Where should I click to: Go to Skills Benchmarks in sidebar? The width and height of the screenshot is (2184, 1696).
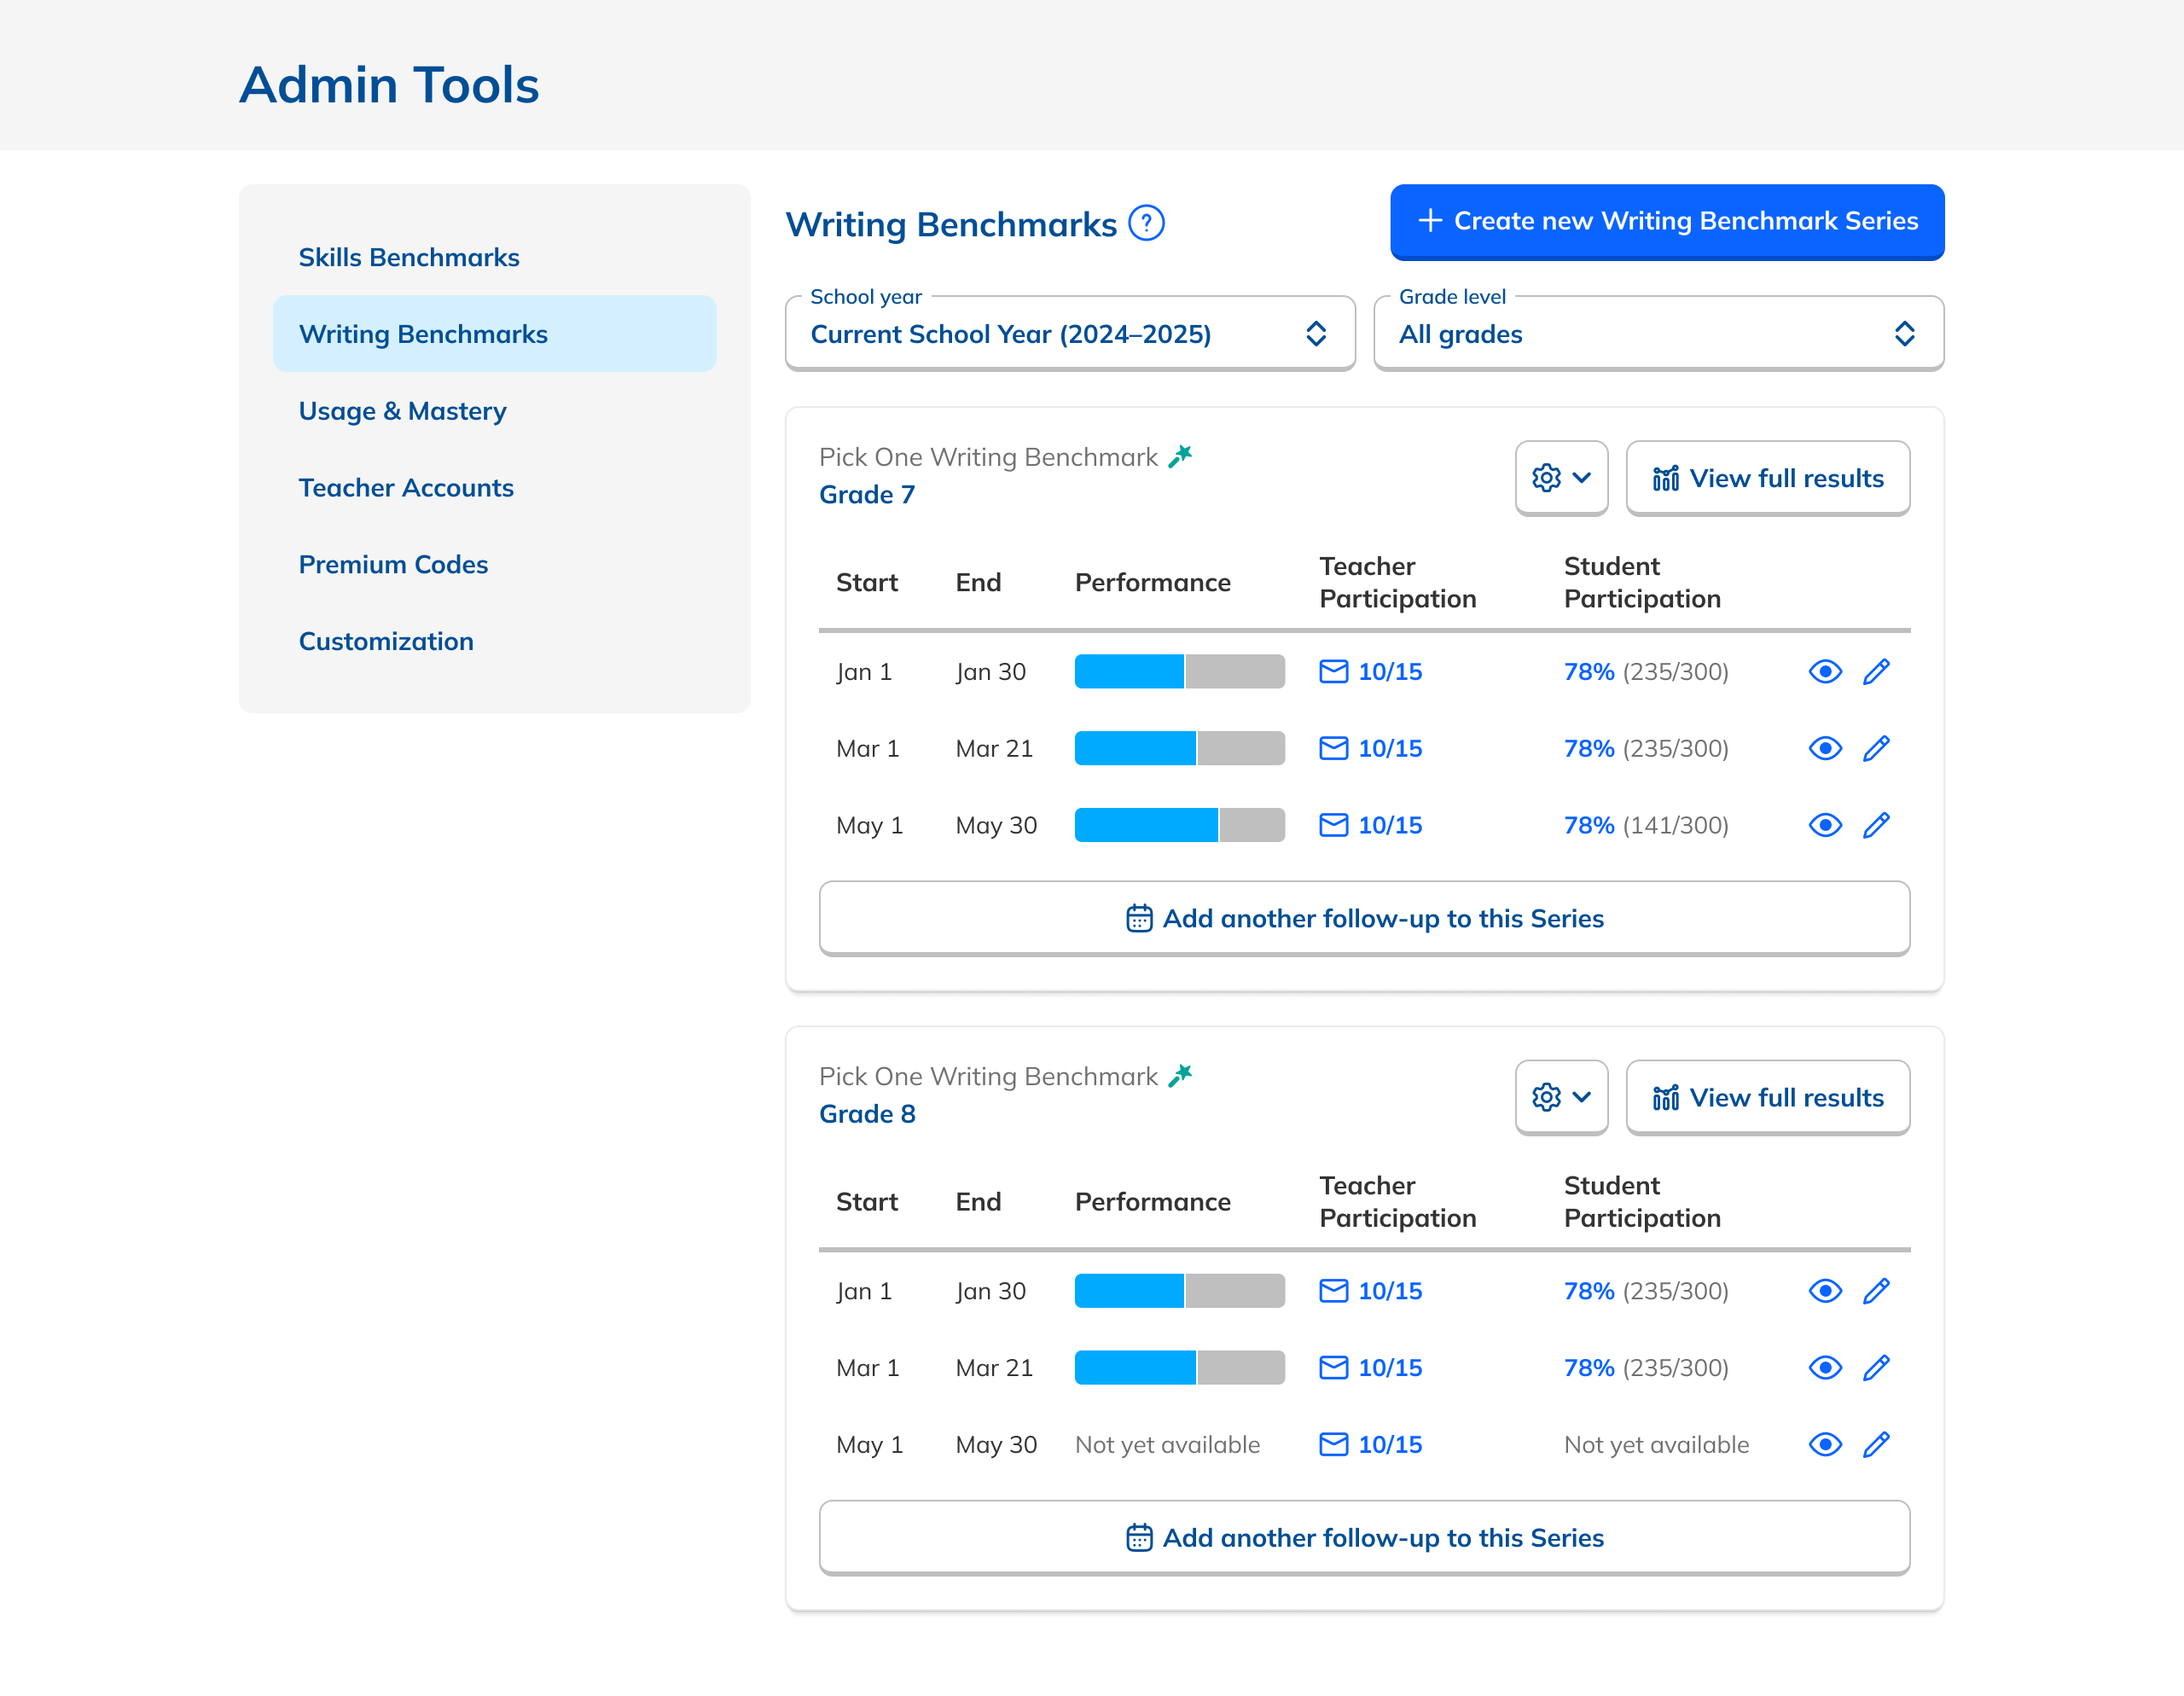coord(409,257)
